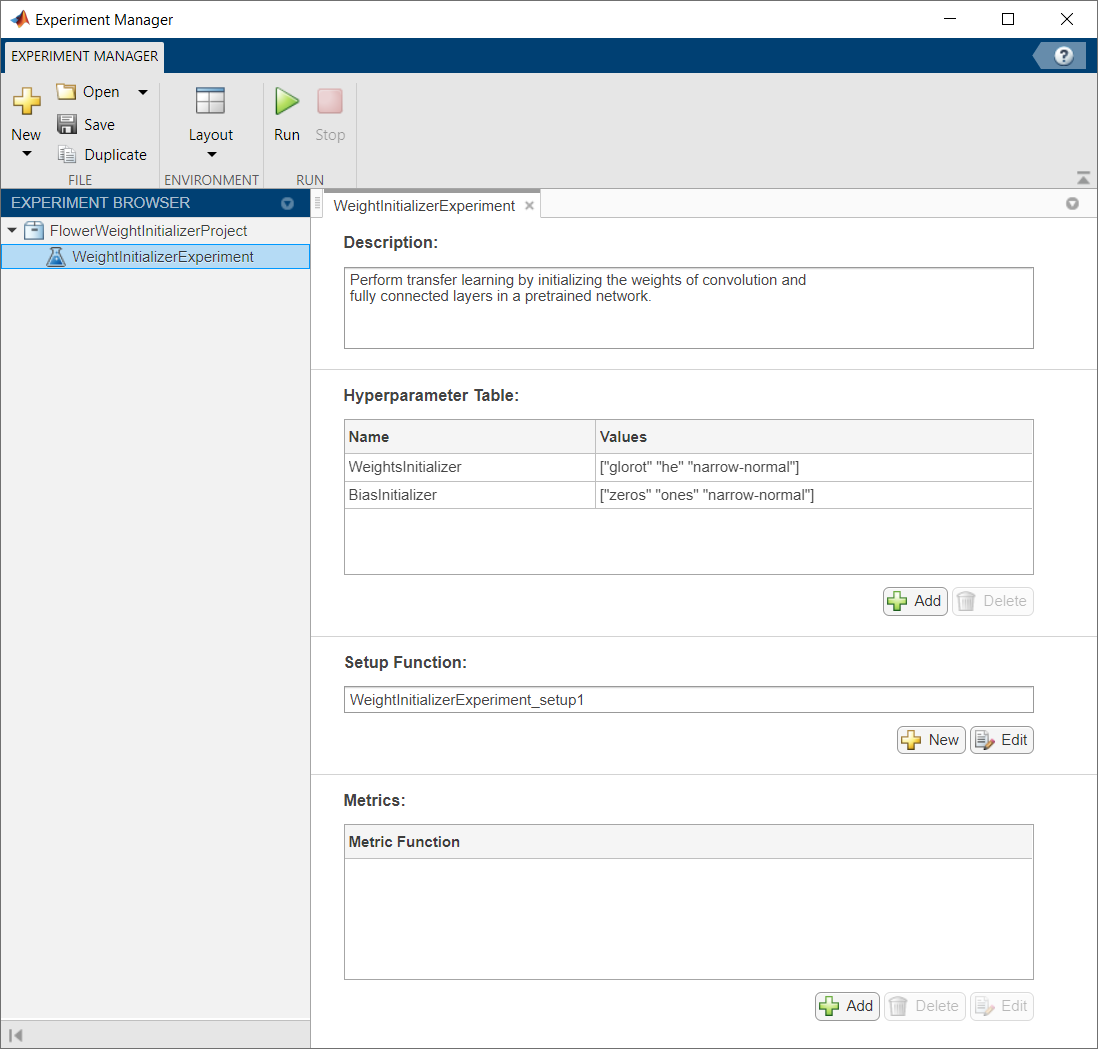
Task: Edit the setup function
Action: coord(1001,739)
